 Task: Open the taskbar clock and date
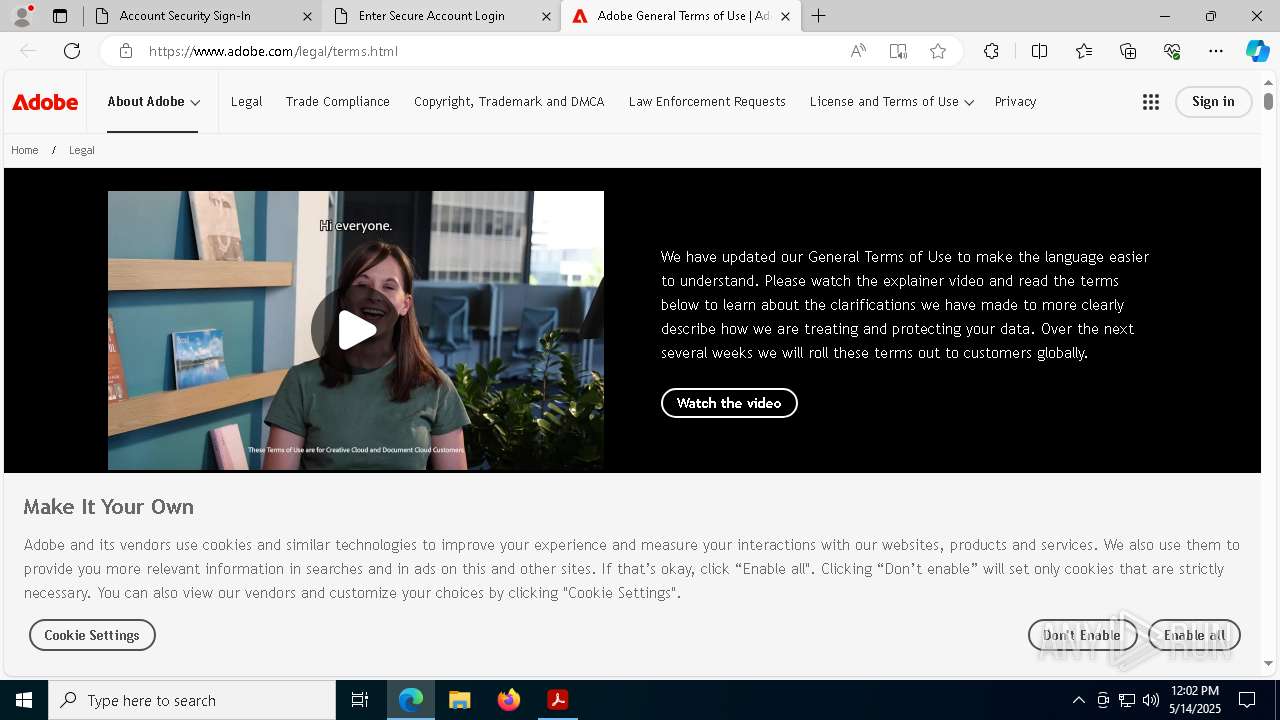click(x=1195, y=700)
